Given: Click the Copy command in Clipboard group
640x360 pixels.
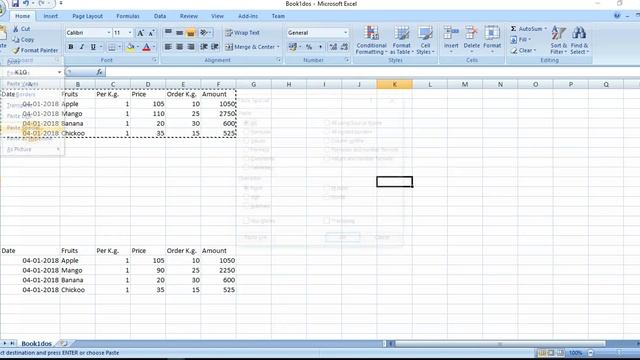Looking at the screenshot, I should click(x=23, y=40).
